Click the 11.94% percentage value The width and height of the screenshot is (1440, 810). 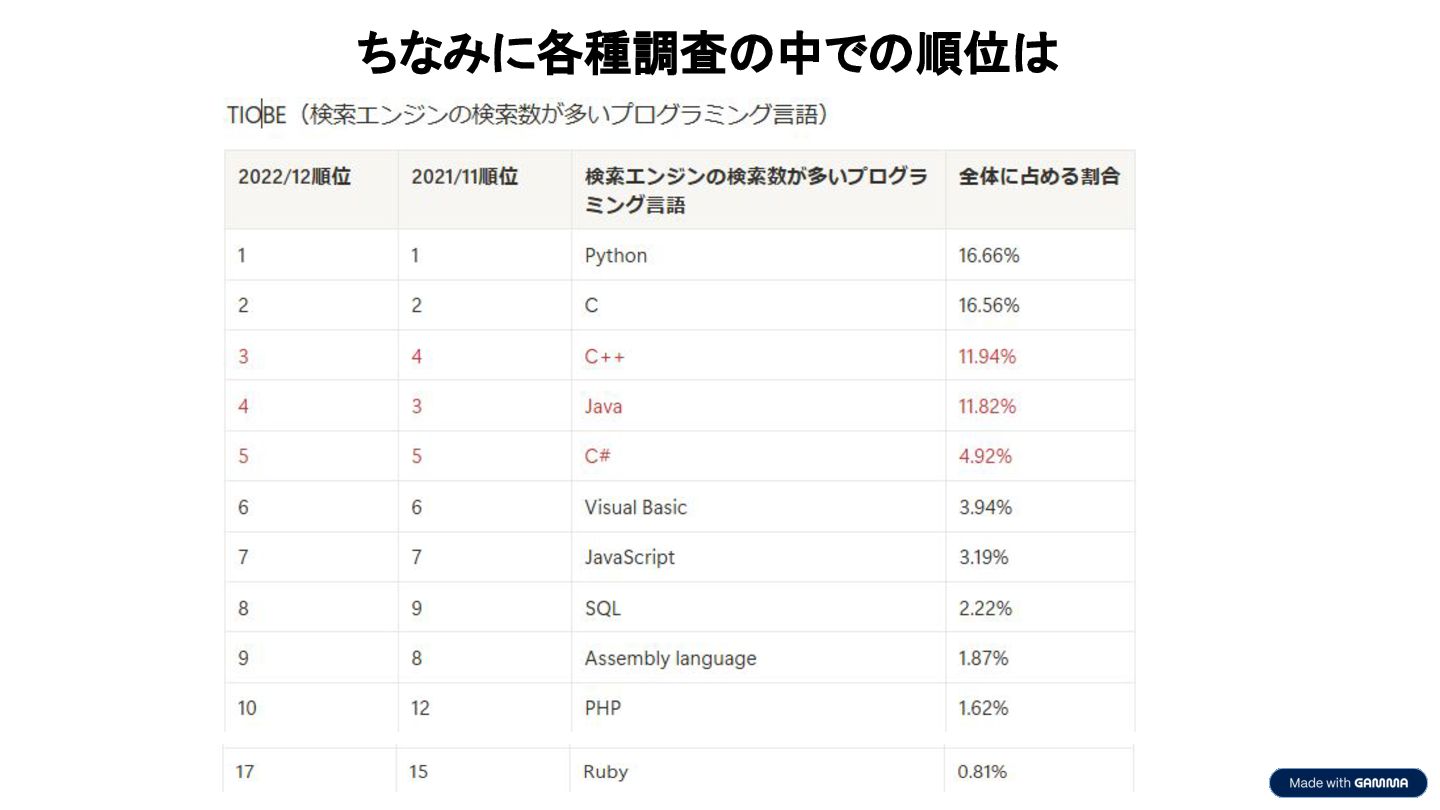pos(987,356)
